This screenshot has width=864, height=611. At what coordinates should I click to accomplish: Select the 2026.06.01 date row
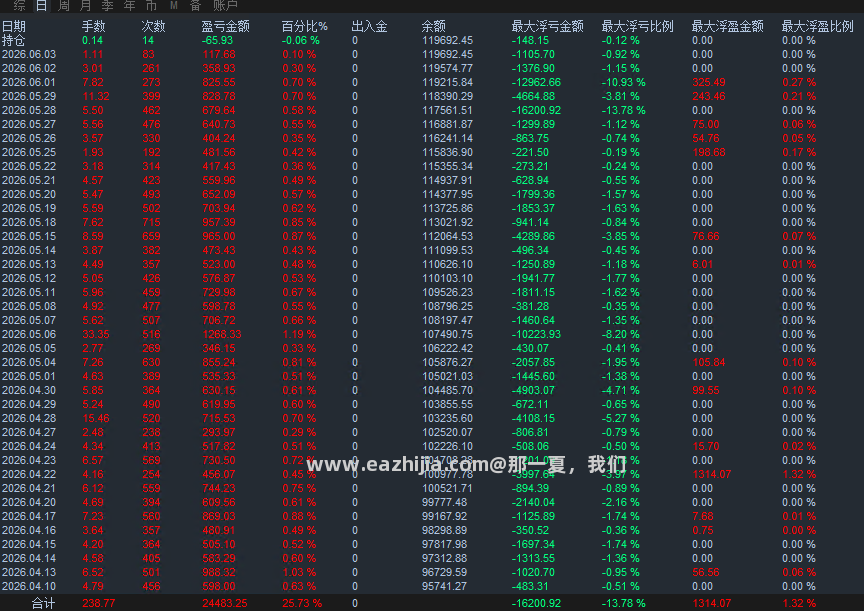tap(29, 82)
